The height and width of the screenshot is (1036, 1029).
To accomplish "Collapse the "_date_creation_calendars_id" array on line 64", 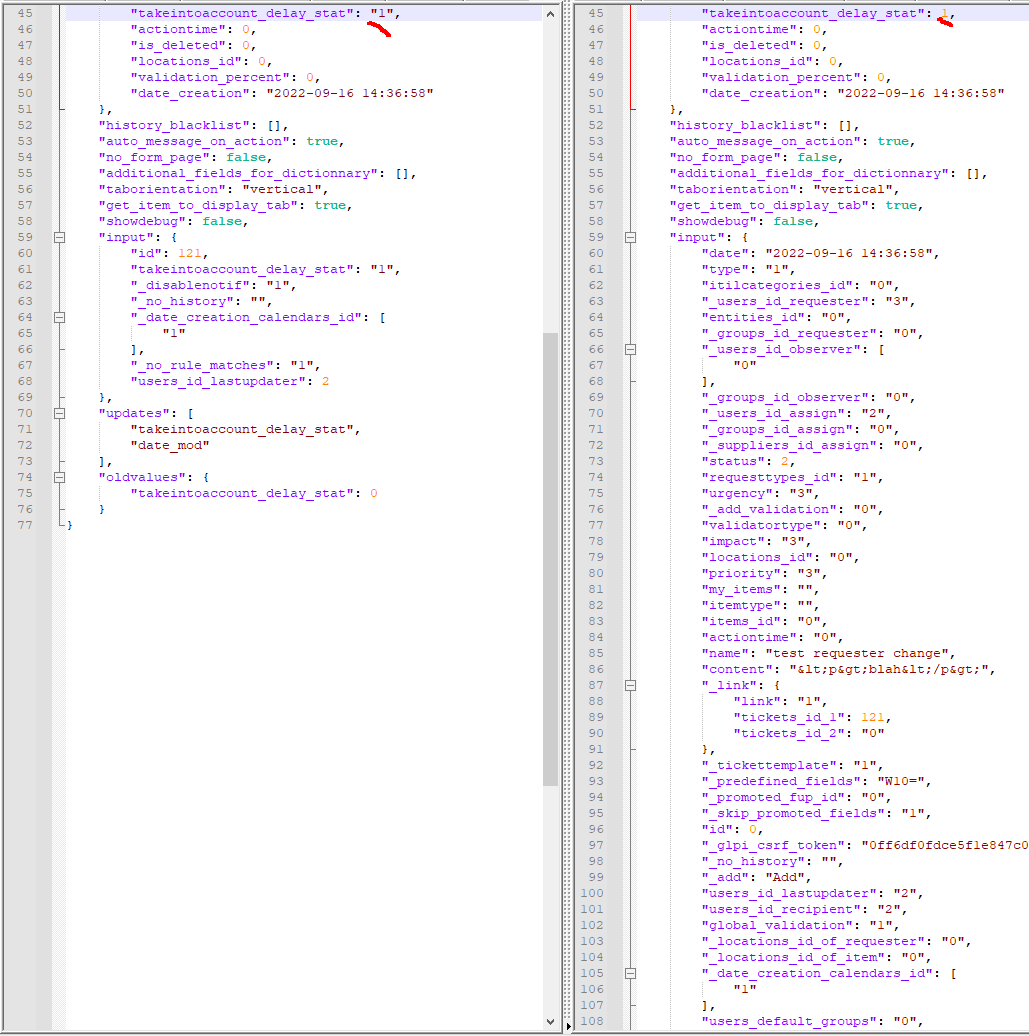I will (57, 317).
